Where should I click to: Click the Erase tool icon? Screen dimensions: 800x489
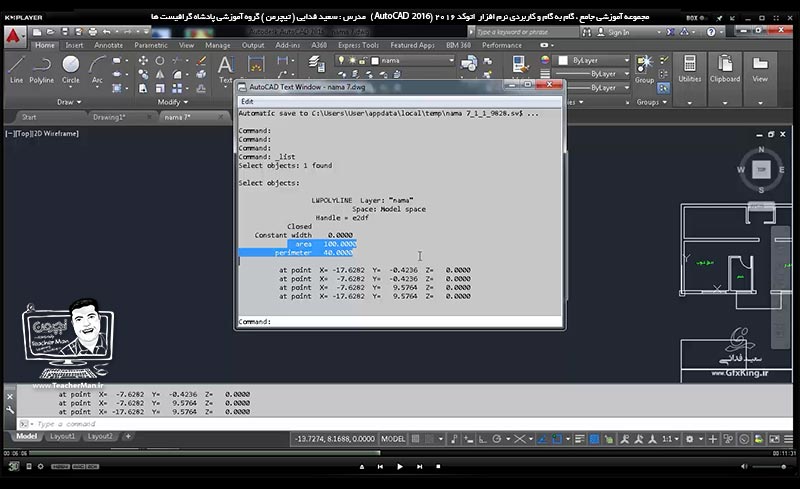click(x=202, y=61)
